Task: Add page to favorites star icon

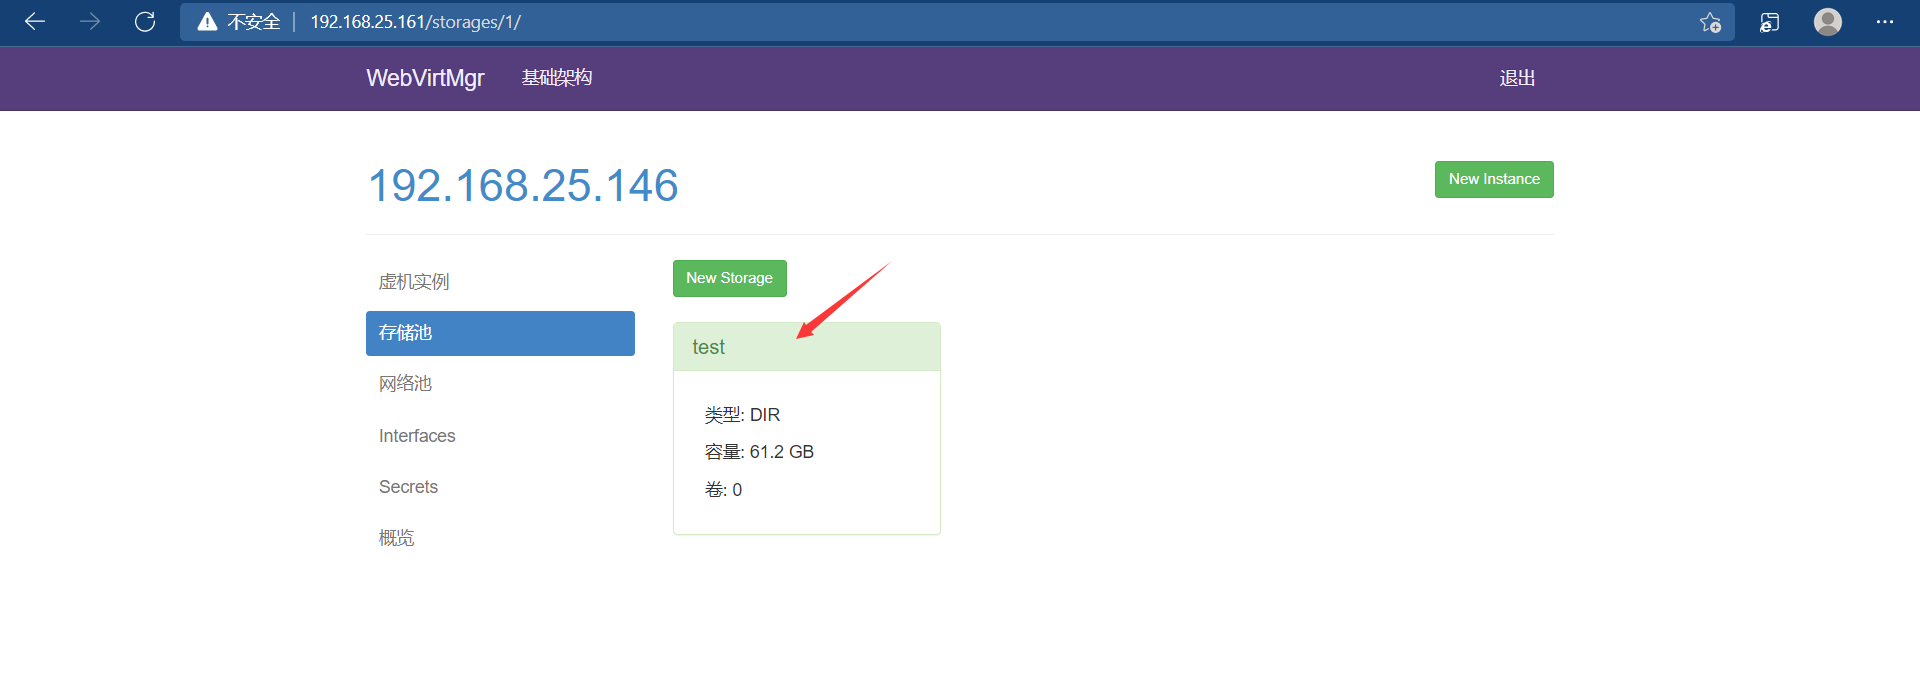Action: [x=1710, y=22]
